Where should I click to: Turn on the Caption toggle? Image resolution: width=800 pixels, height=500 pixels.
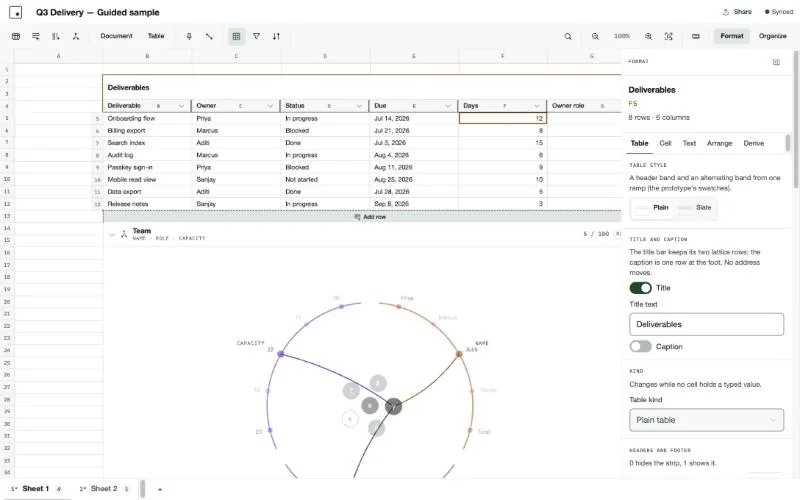[x=640, y=346]
